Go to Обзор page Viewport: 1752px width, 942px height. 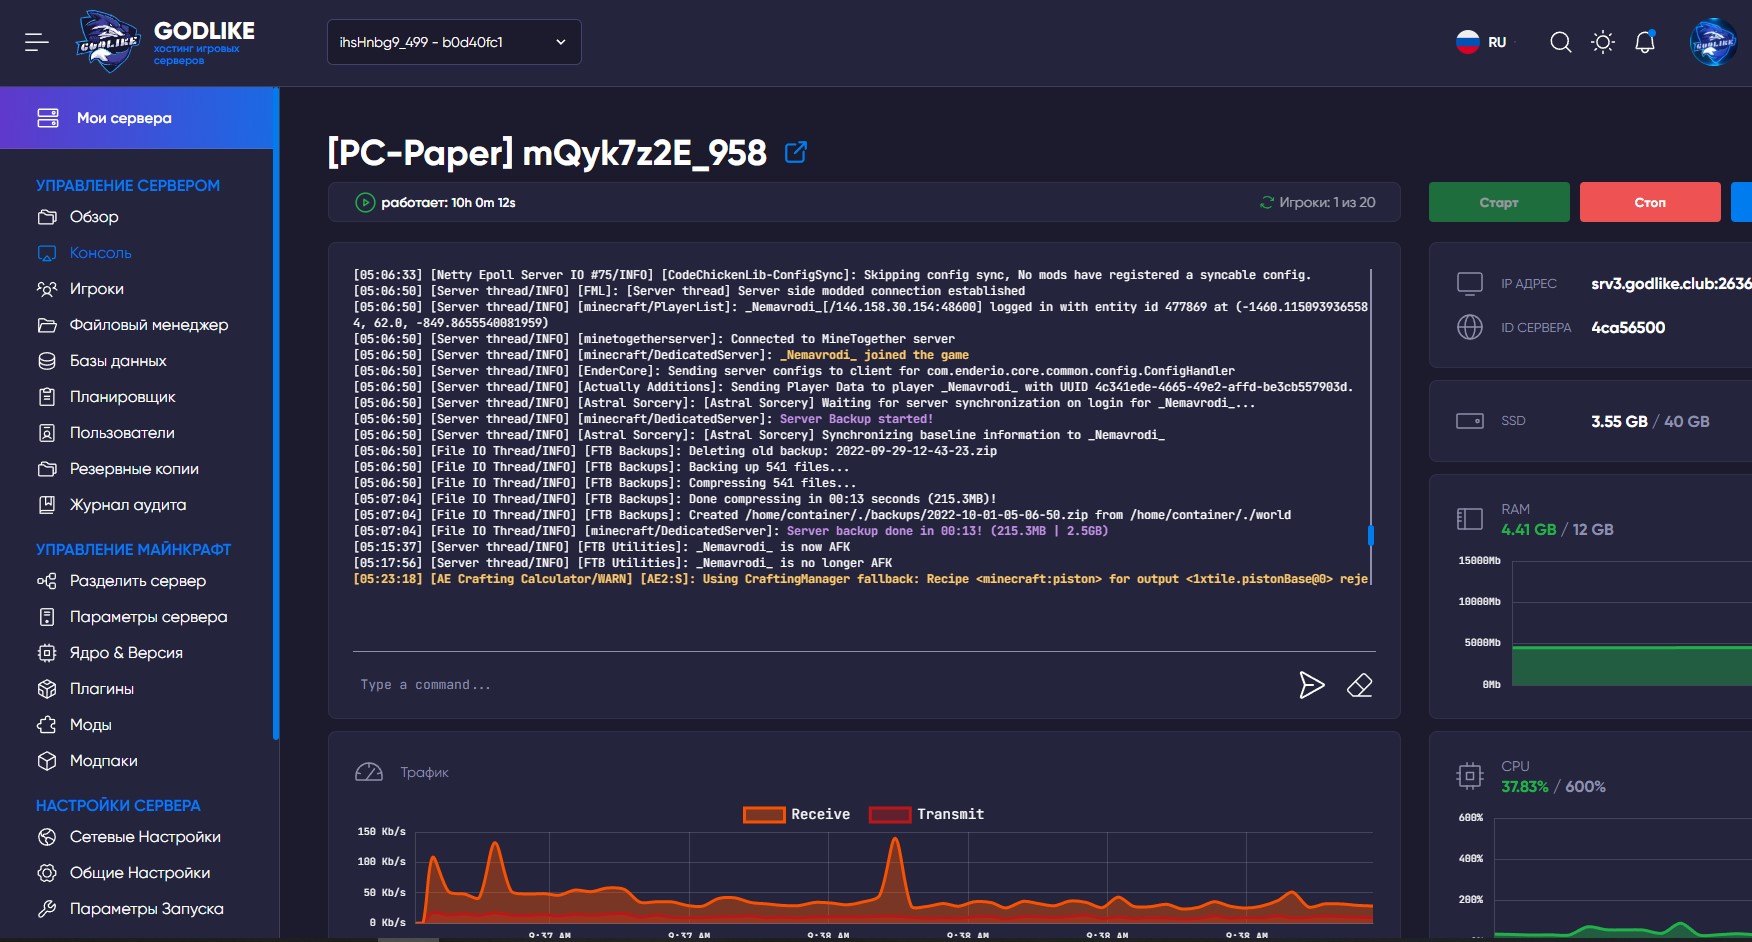(x=94, y=217)
